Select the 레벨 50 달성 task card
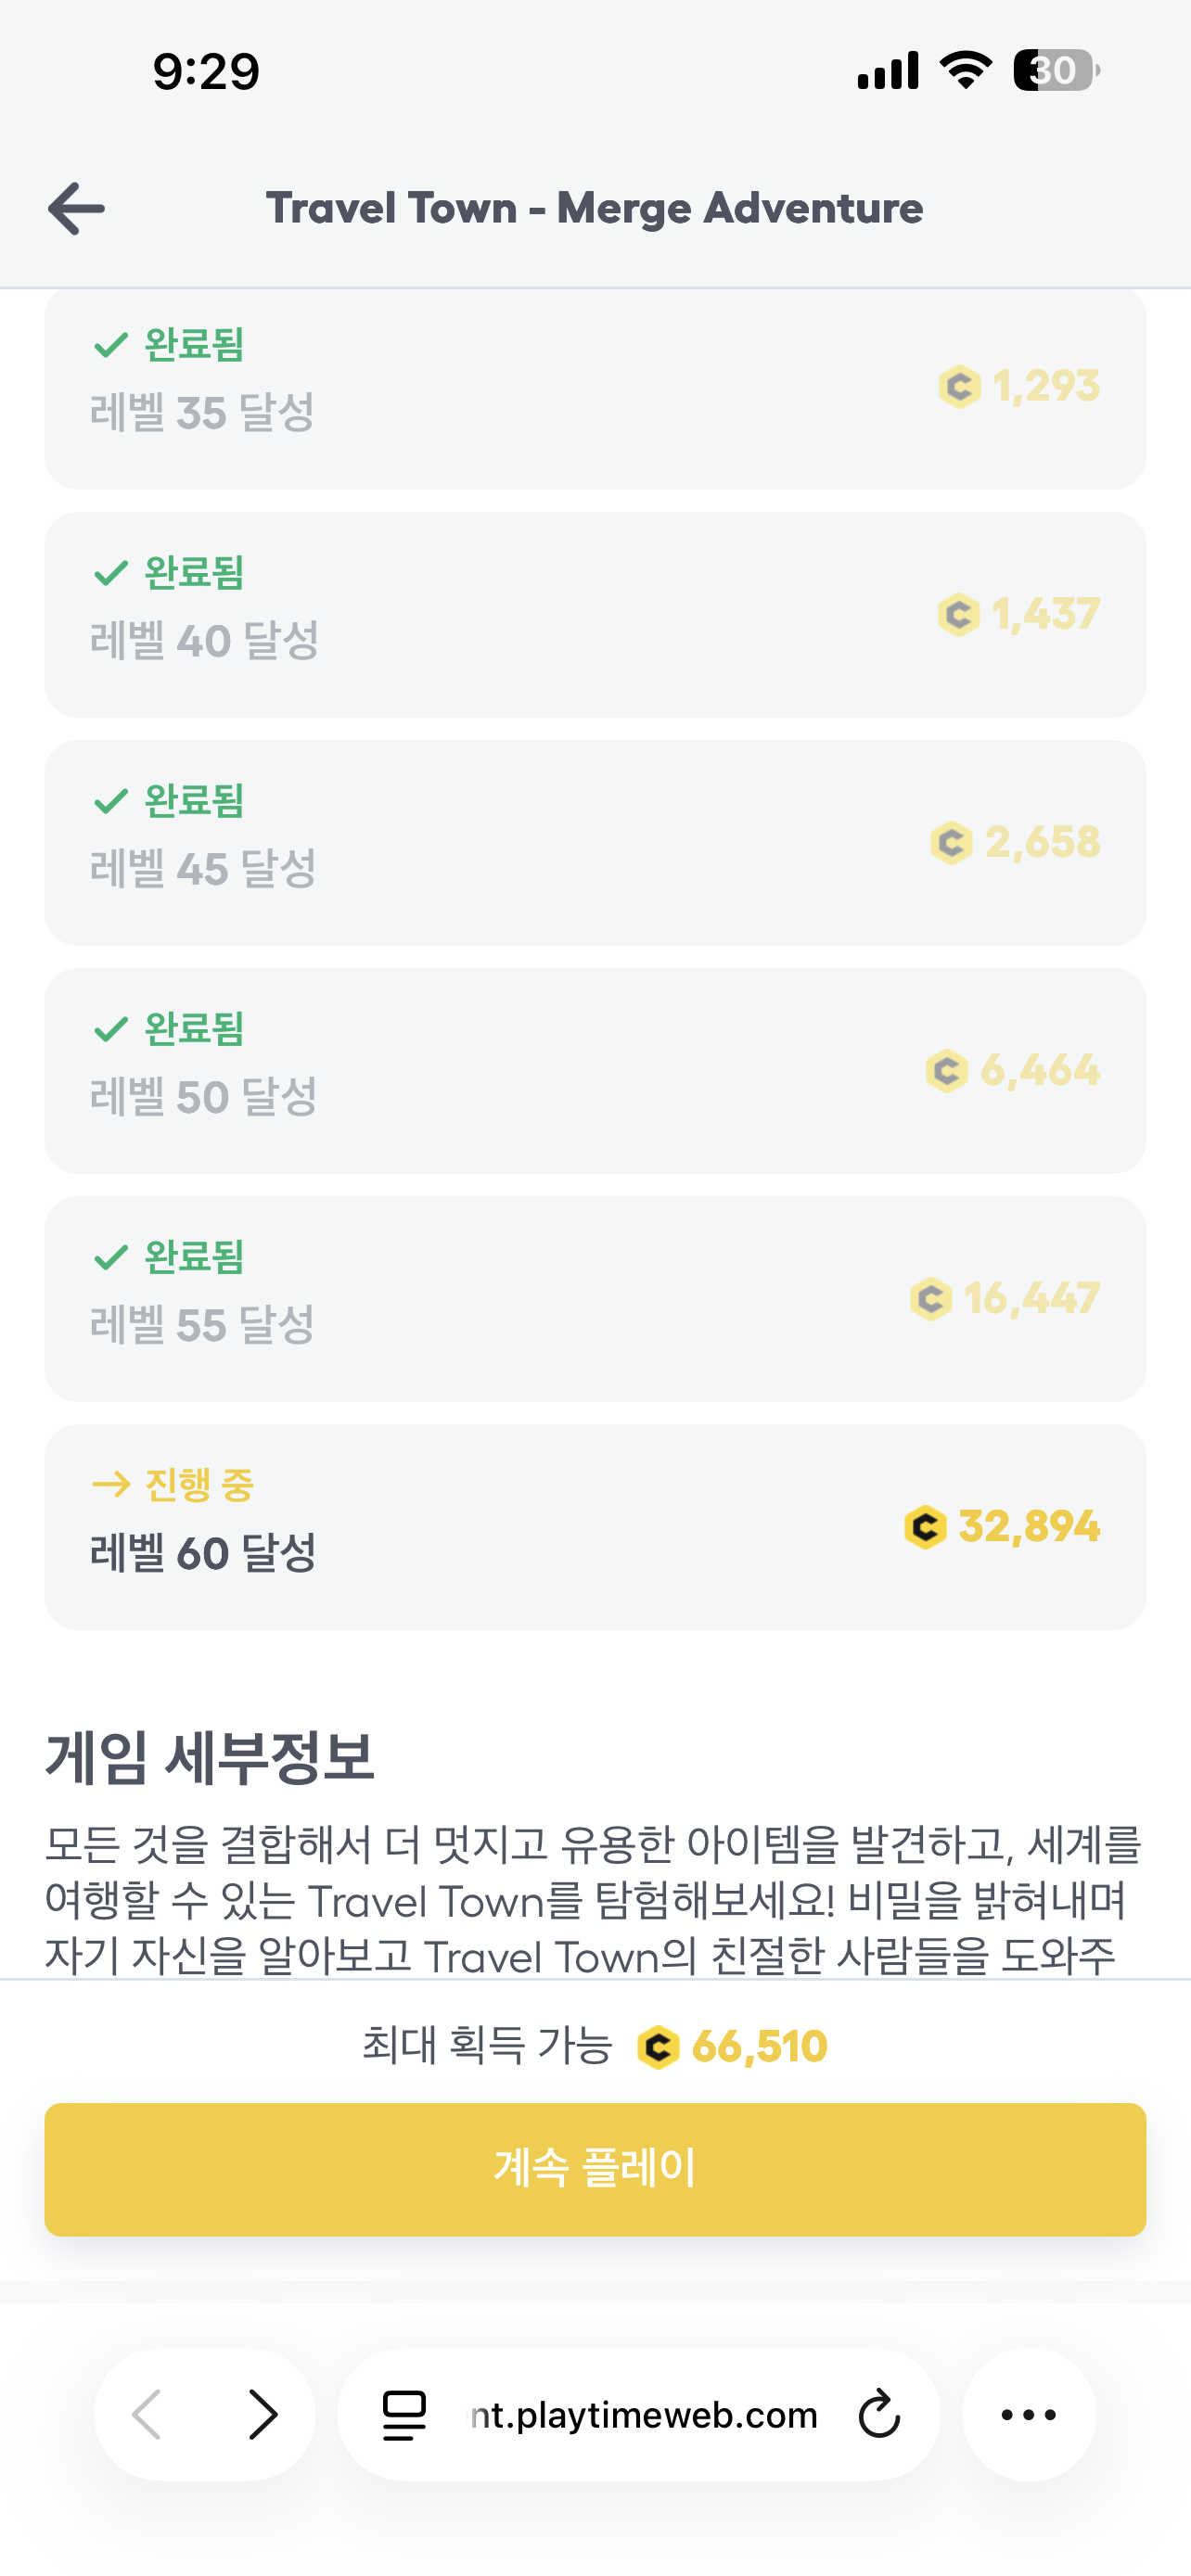Screen dimensions: 1191x2576 [x=595, y=1071]
